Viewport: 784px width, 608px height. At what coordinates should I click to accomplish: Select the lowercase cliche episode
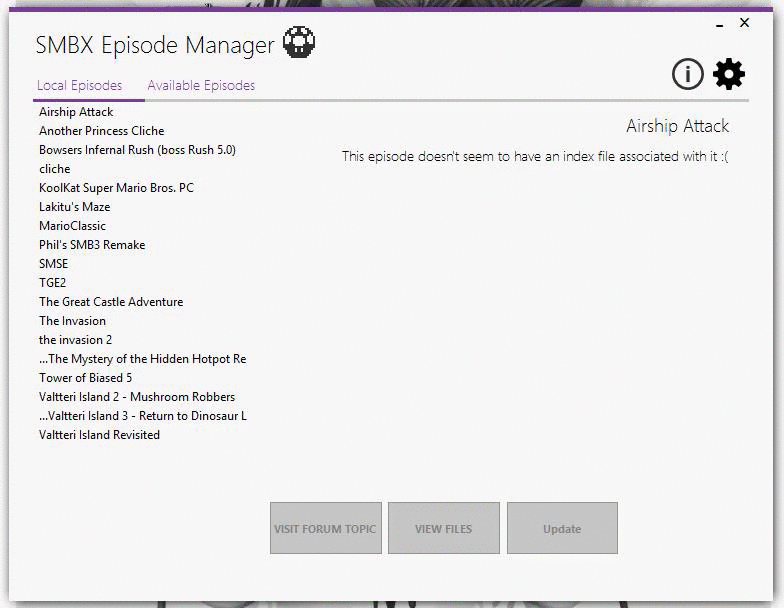[54, 169]
